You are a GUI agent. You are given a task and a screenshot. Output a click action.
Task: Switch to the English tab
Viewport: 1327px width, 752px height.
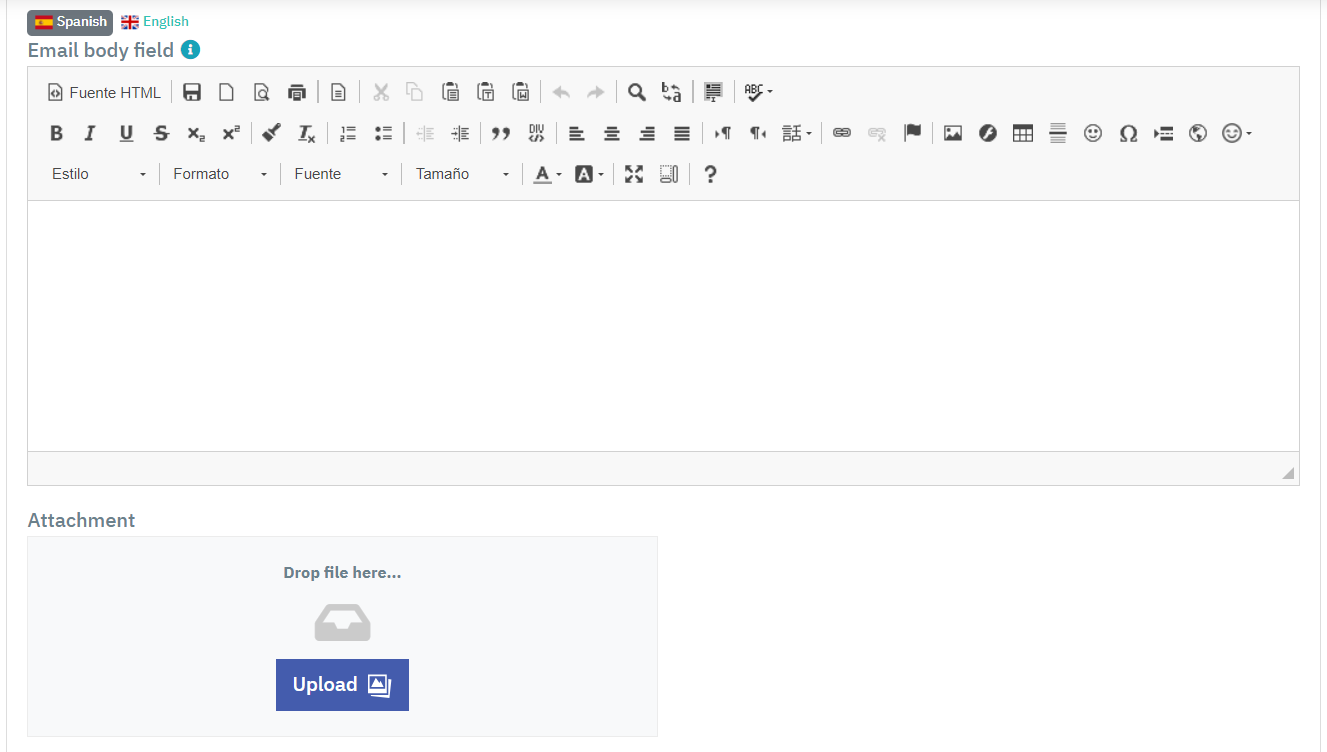point(154,21)
